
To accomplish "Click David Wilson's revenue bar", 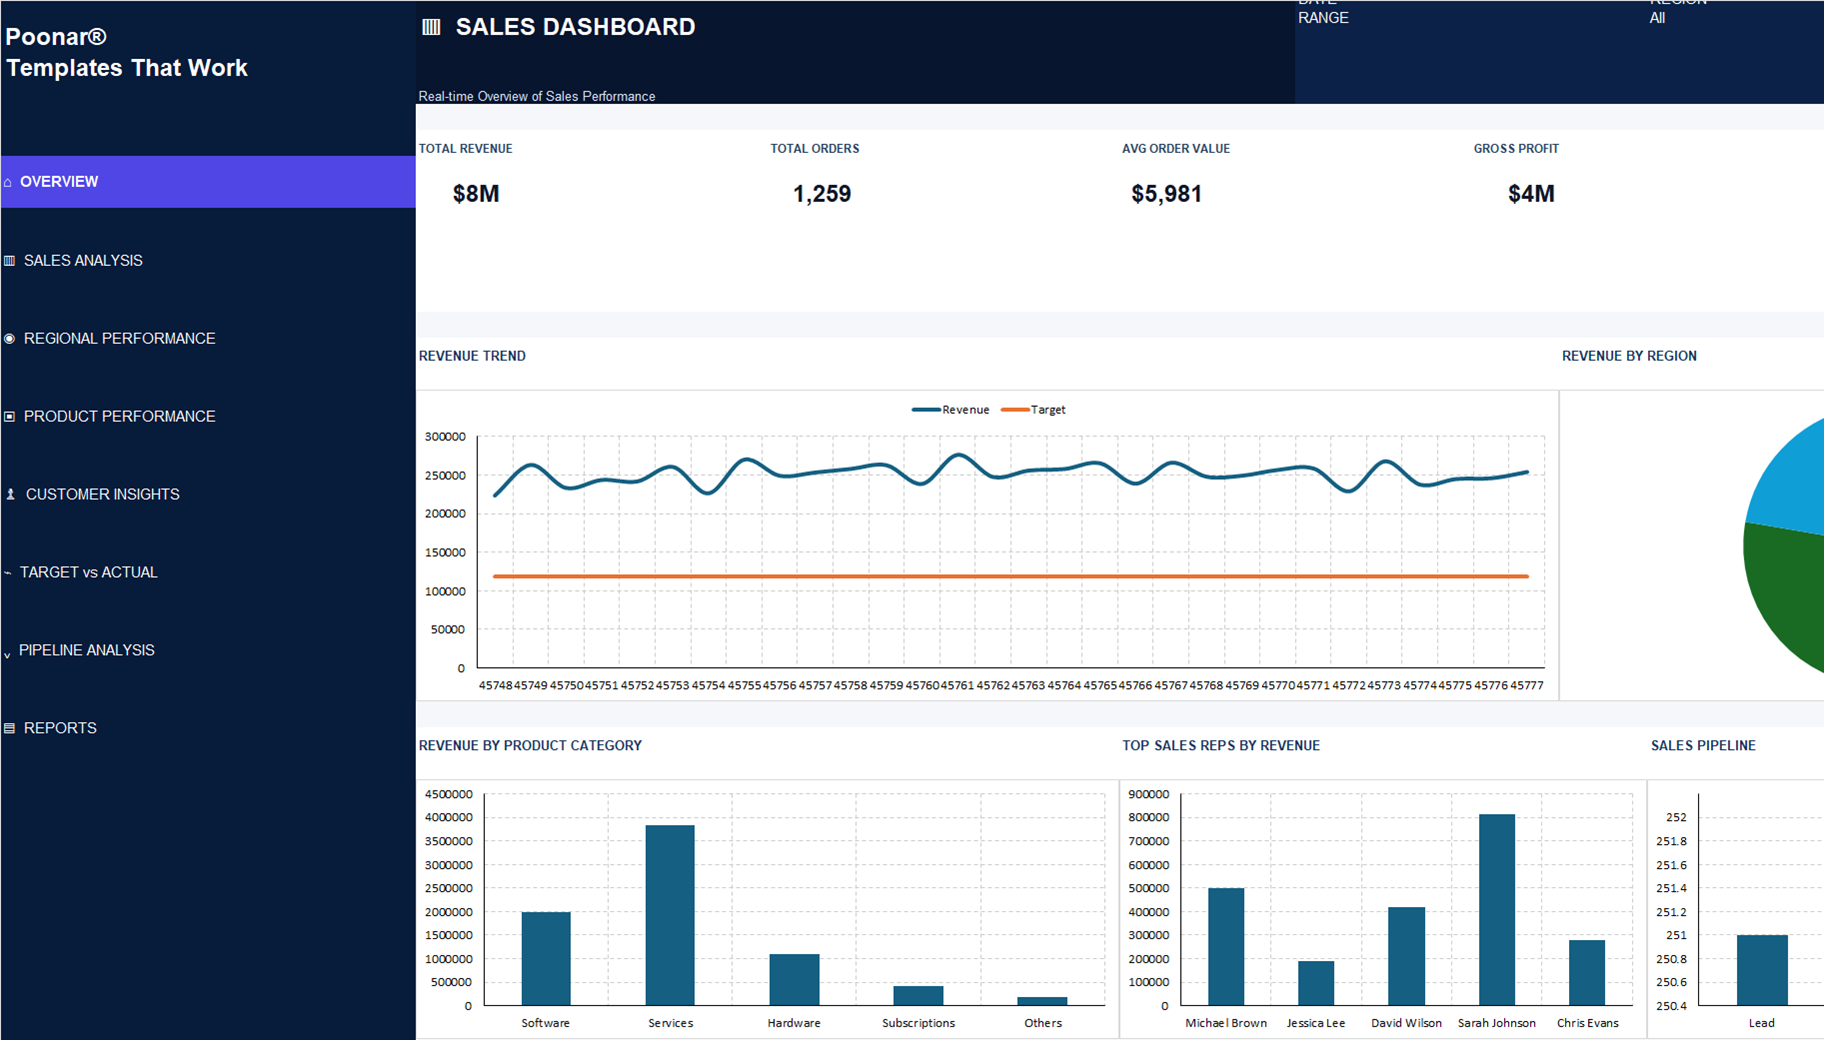I will 1406,956.
